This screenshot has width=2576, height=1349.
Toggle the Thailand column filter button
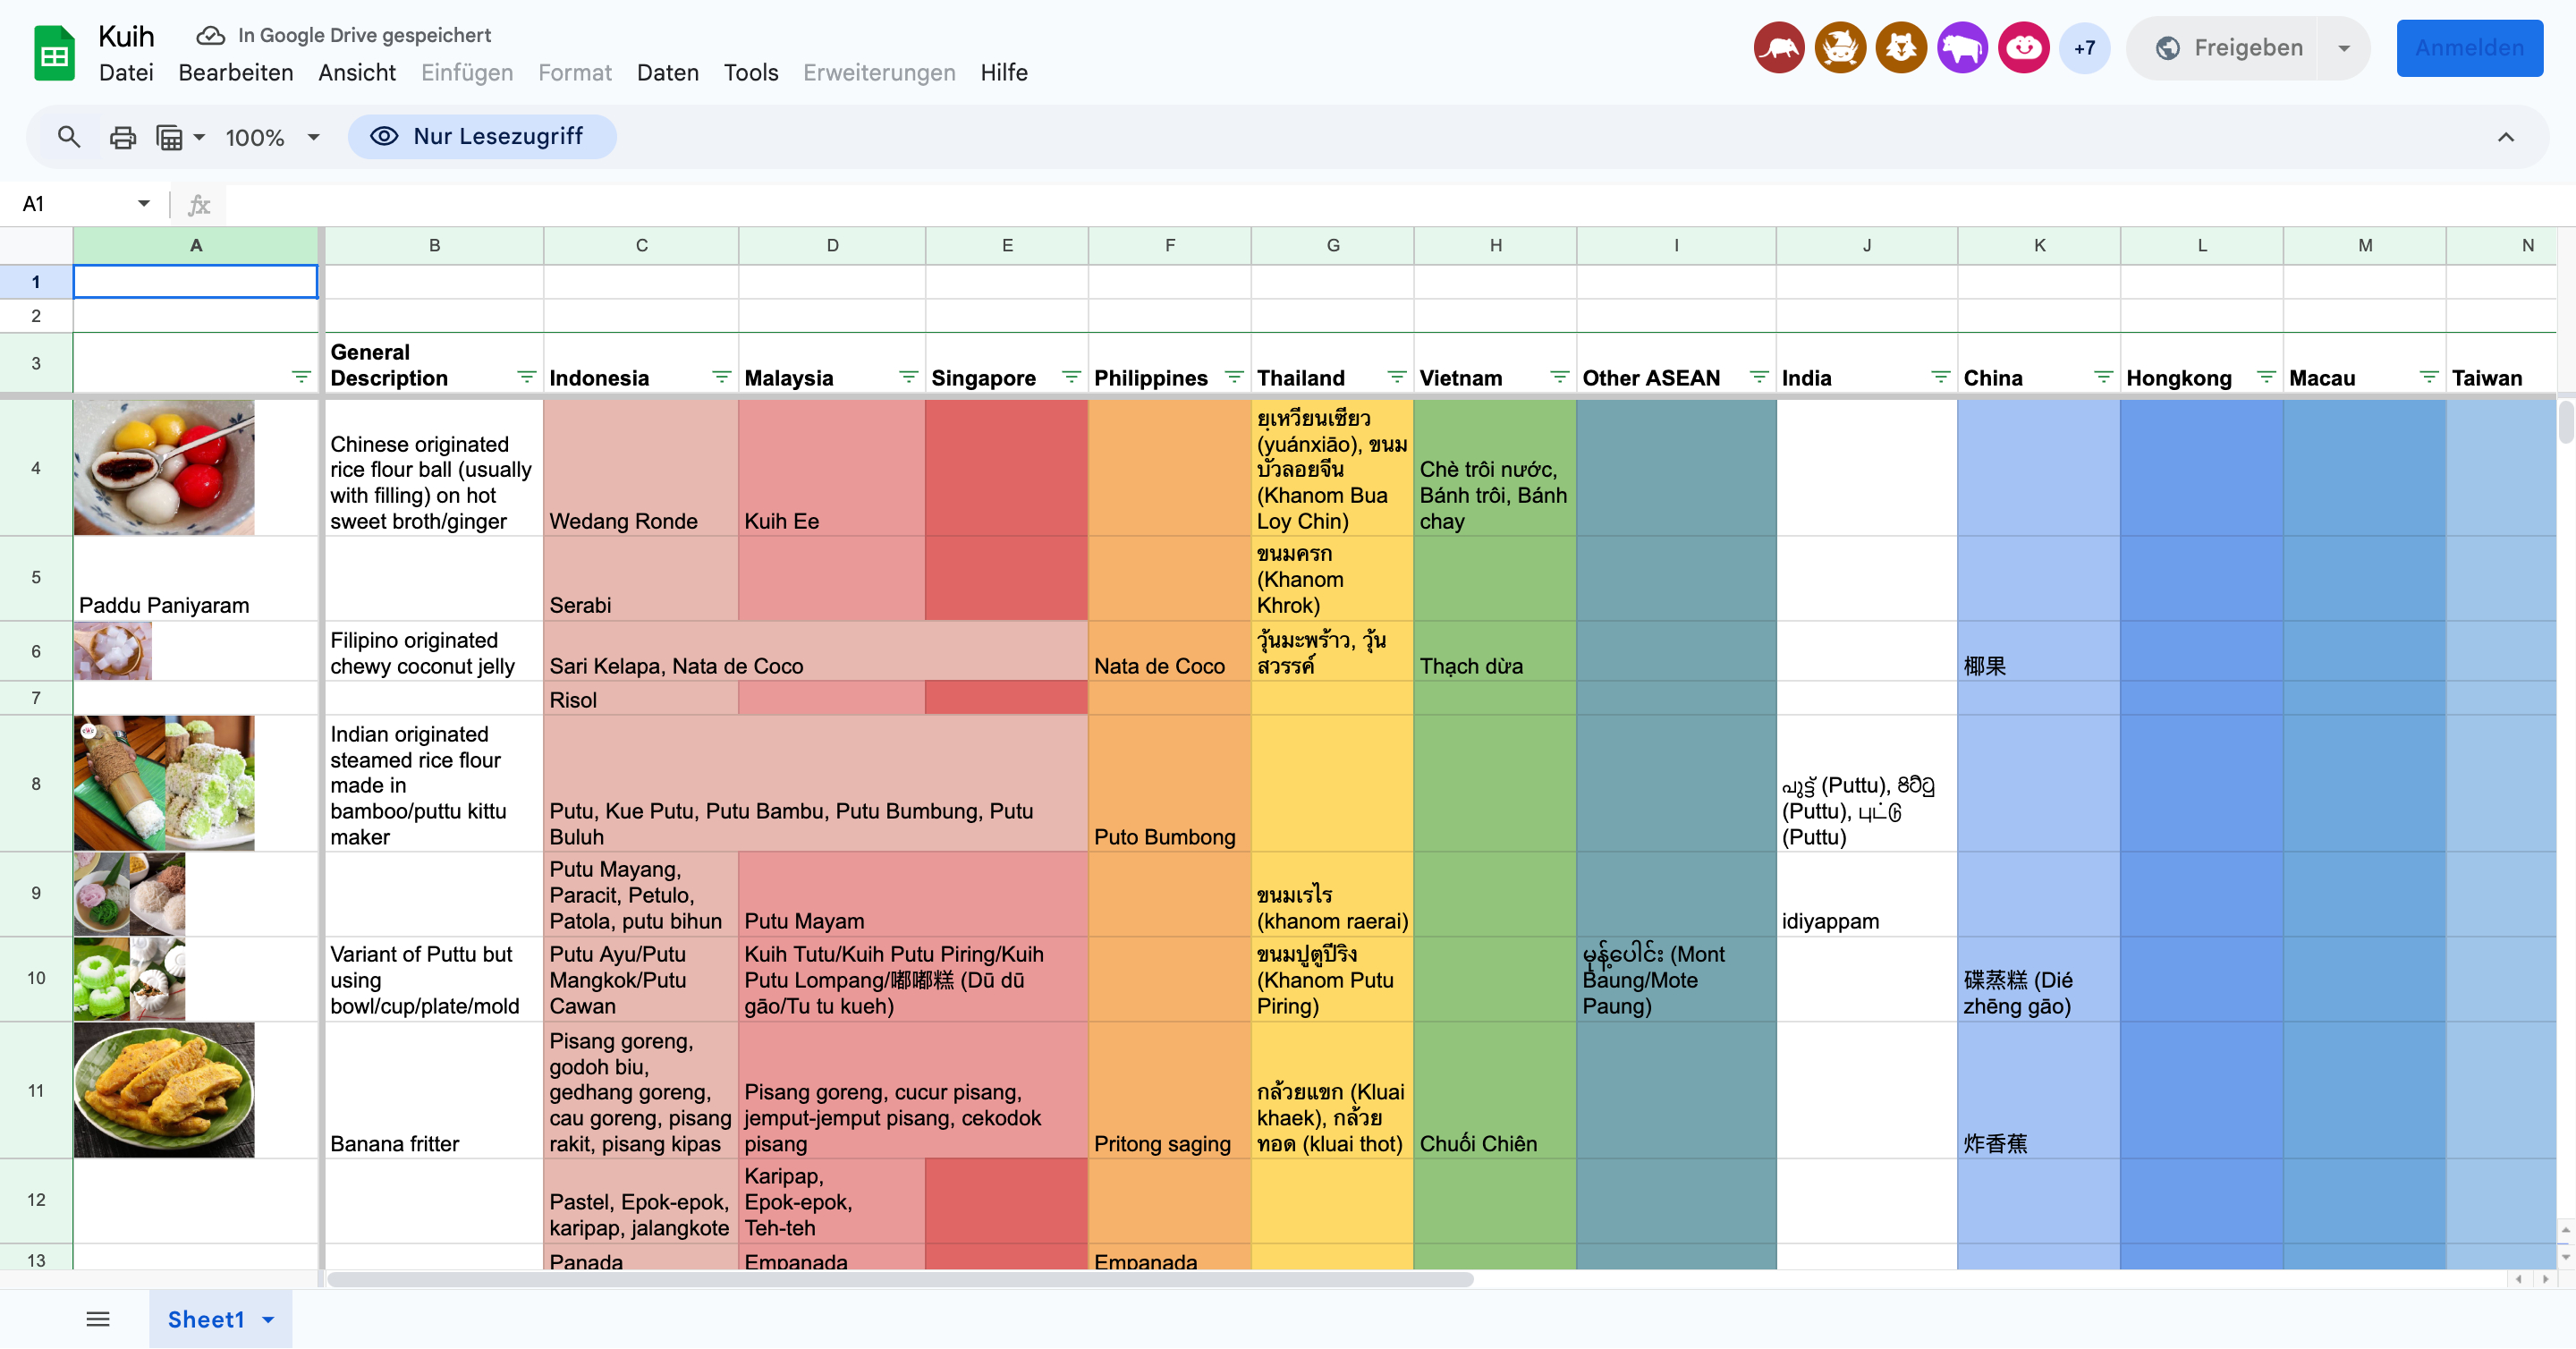pyautogui.click(x=1396, y=377)
